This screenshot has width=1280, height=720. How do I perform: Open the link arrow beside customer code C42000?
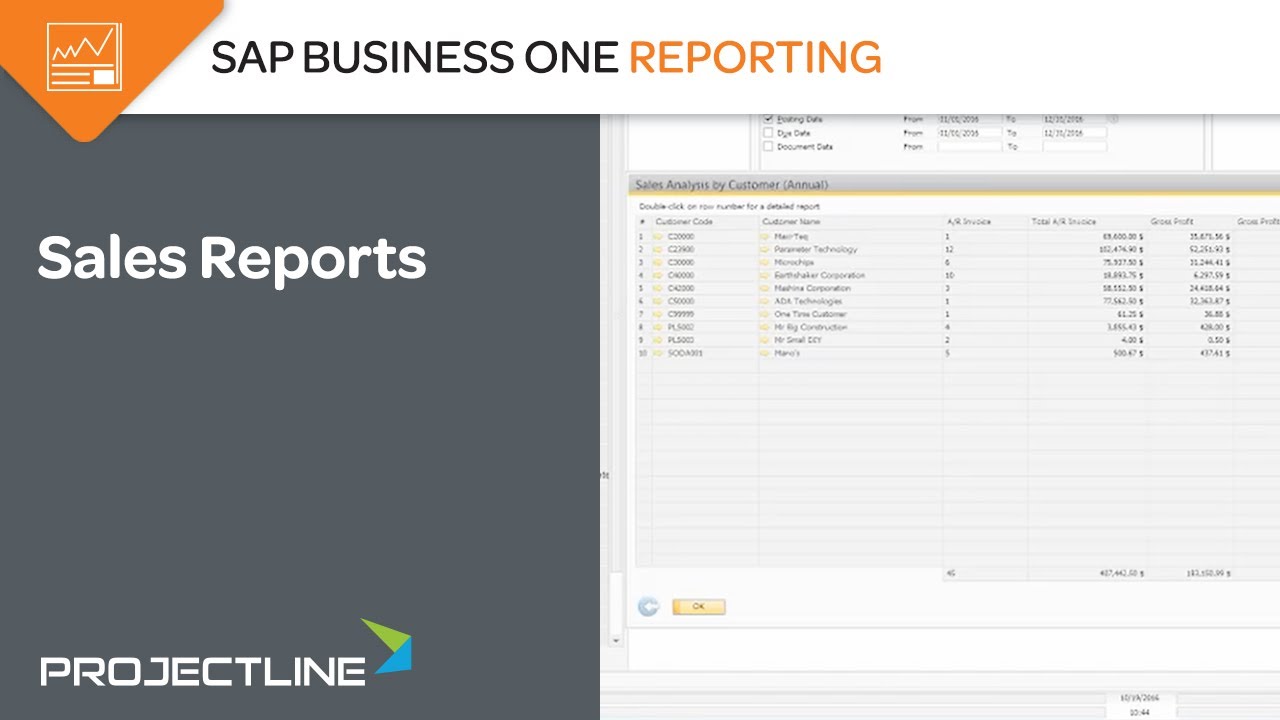pyautogui.click(x=658, y=289)
